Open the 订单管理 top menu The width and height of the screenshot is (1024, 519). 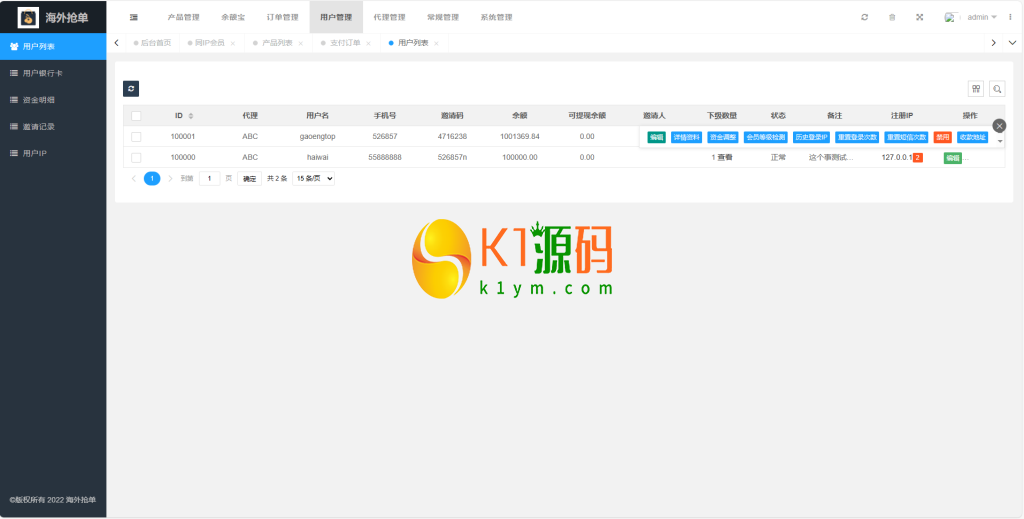point(283,17)
